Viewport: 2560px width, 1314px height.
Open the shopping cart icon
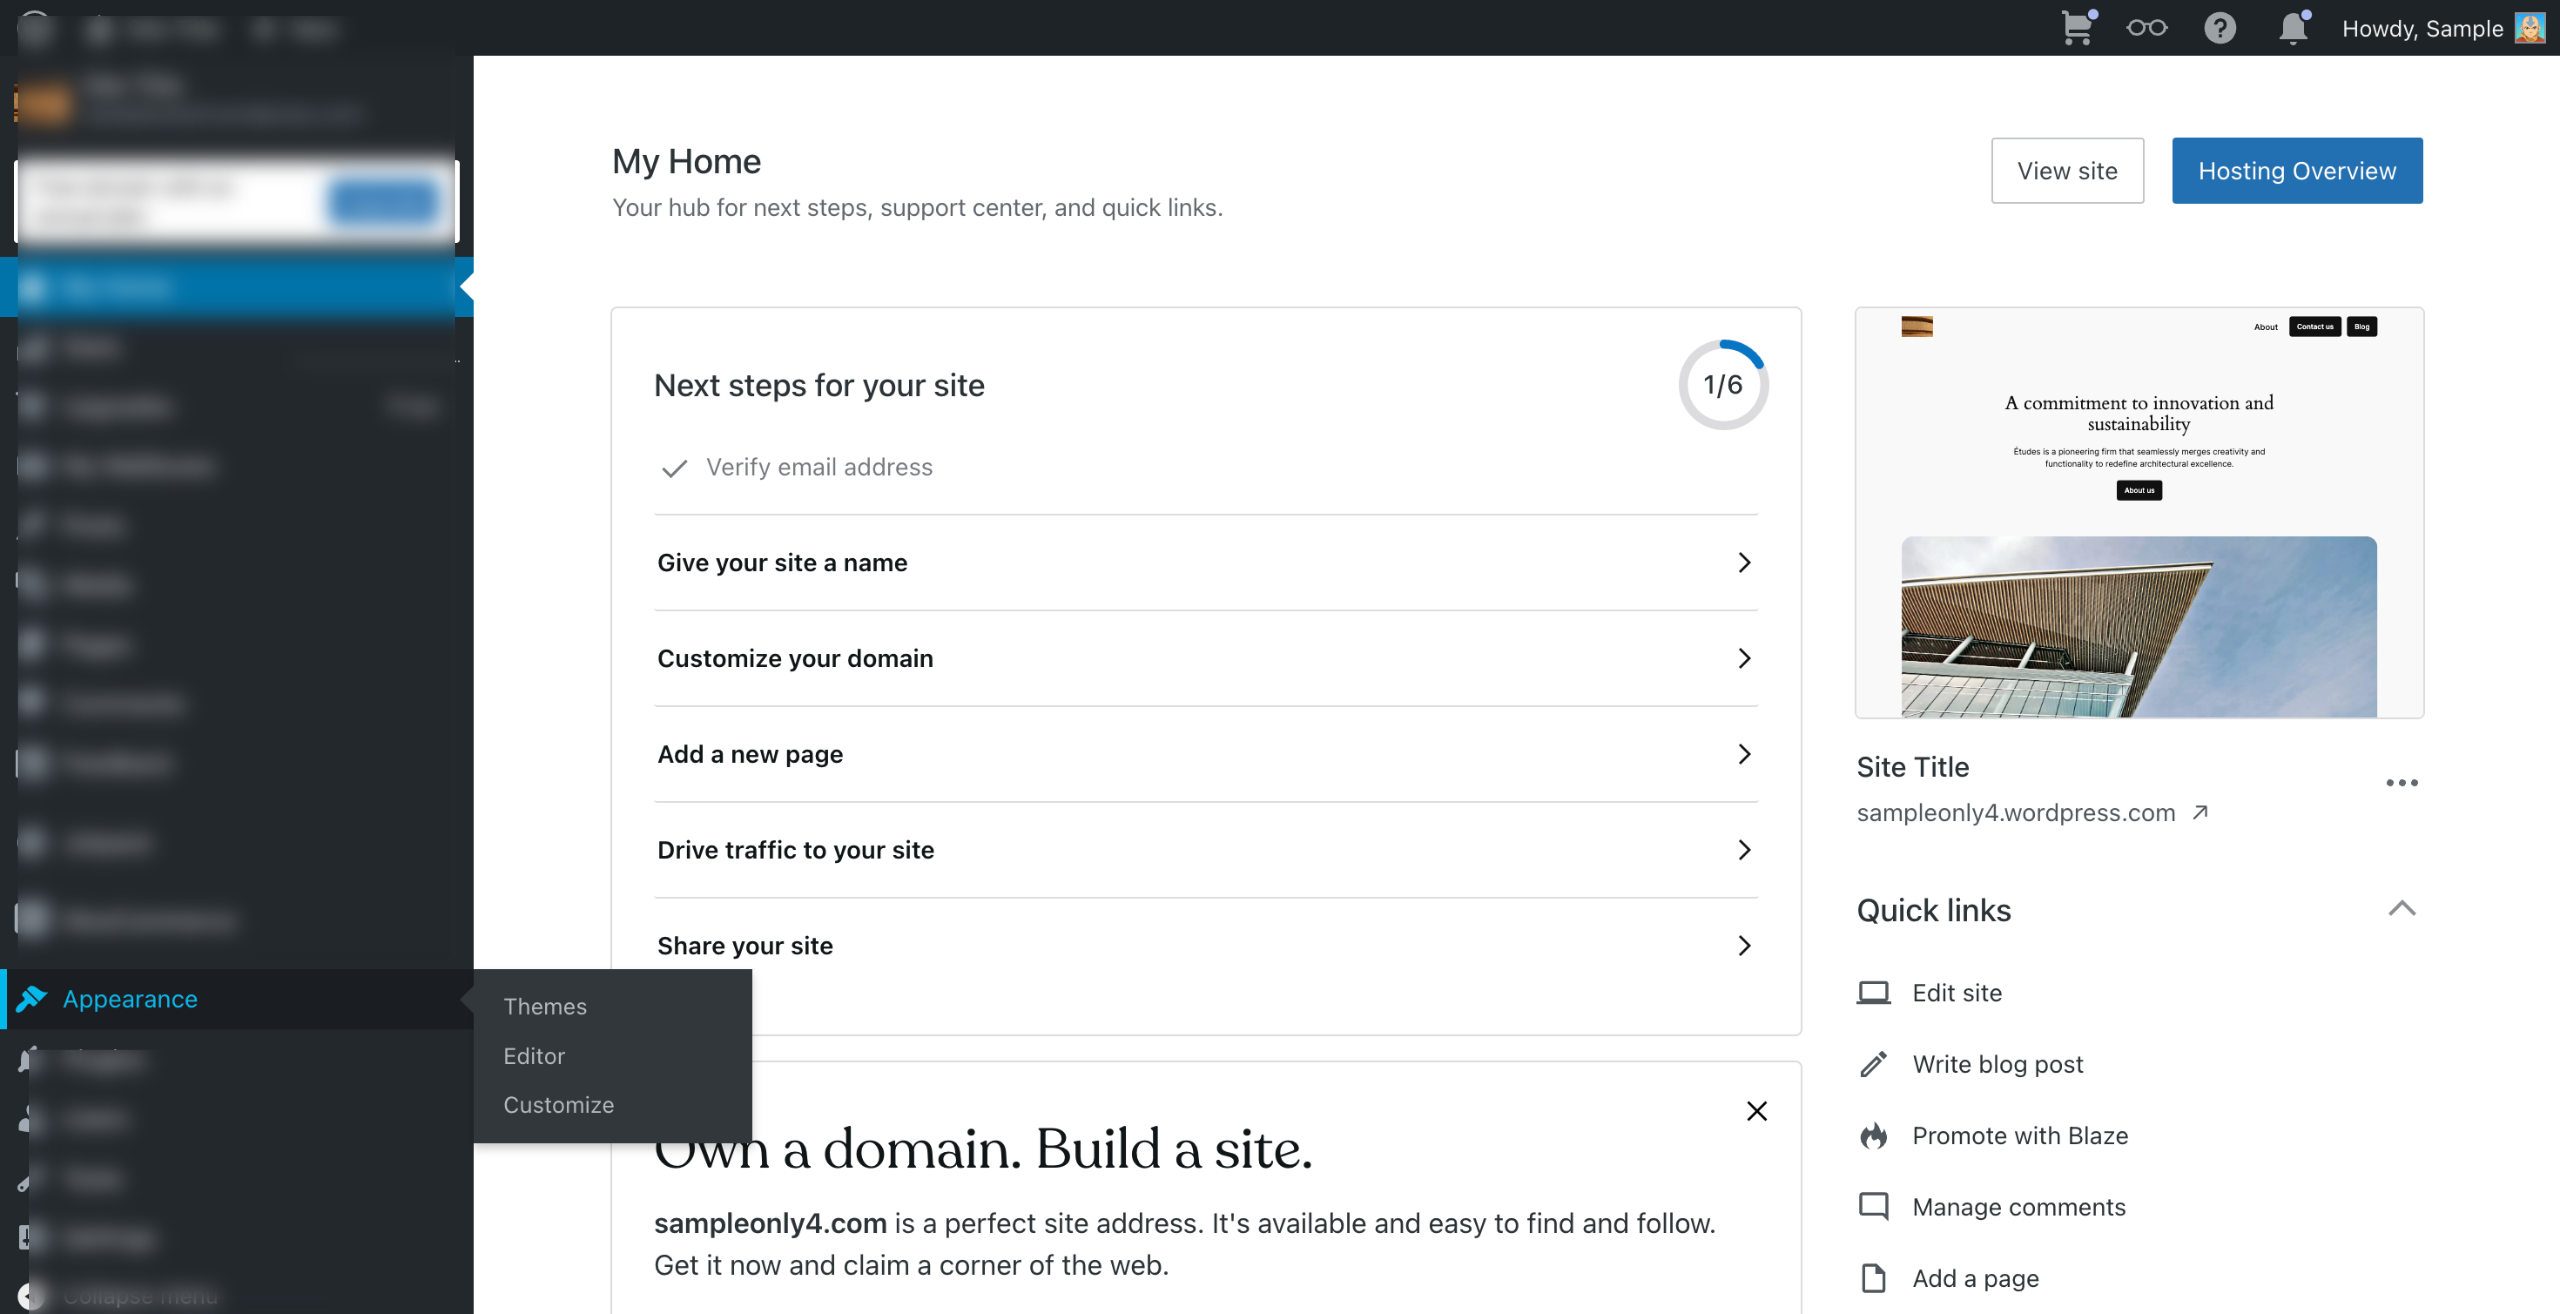click(2077, 28)
